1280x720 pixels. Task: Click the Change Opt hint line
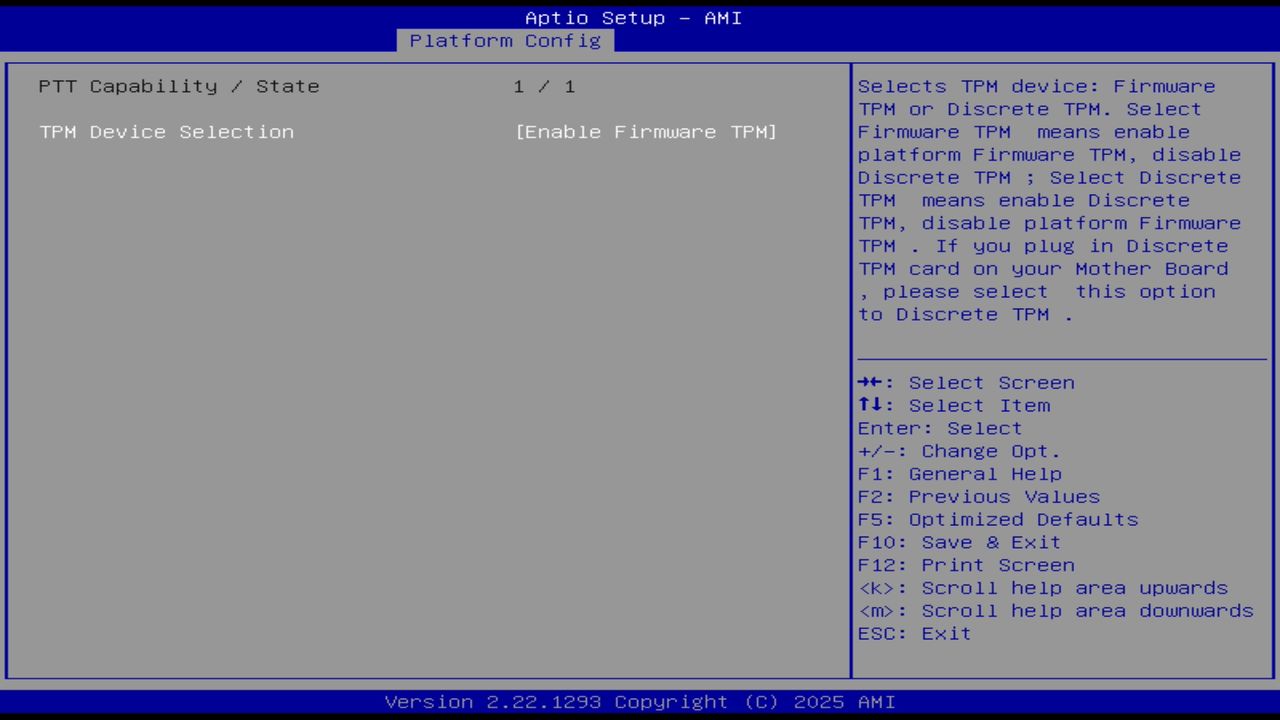tap(959, 451)
